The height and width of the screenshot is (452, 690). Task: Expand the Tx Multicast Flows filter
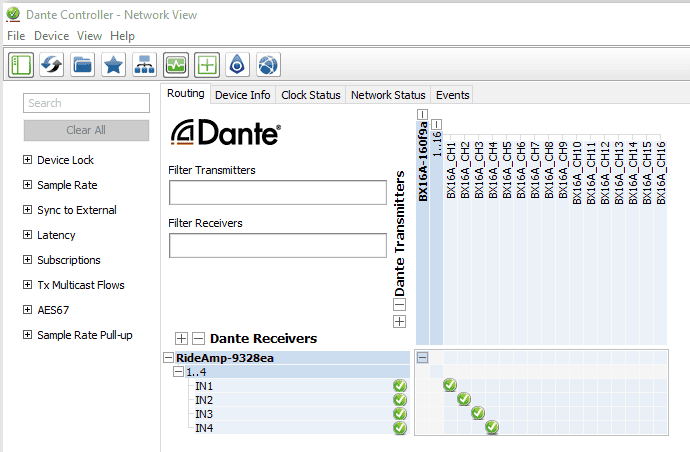click(28, 285)
